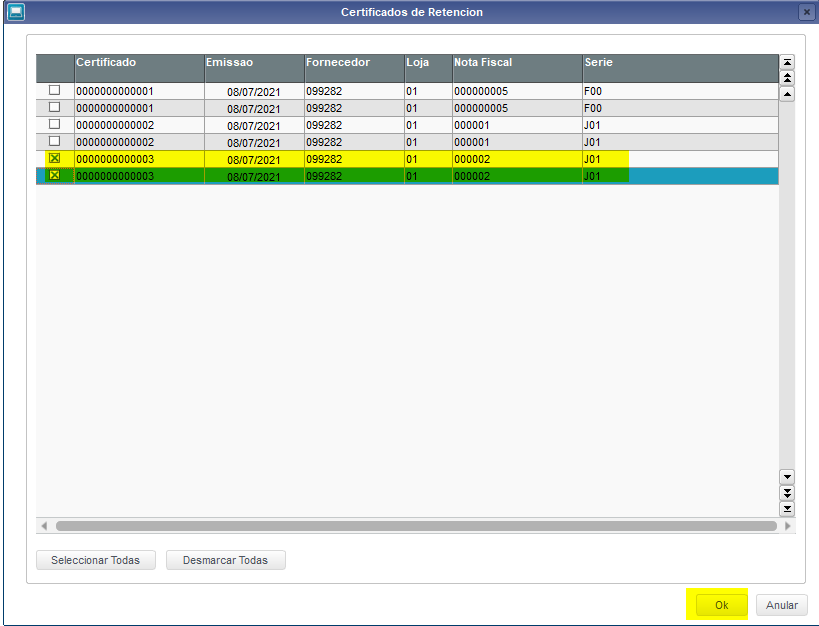Image resolution: width=819 pixels, height=626 pixels.
Task: Click horizontal scrollbar left arrow
Action: 44,526
